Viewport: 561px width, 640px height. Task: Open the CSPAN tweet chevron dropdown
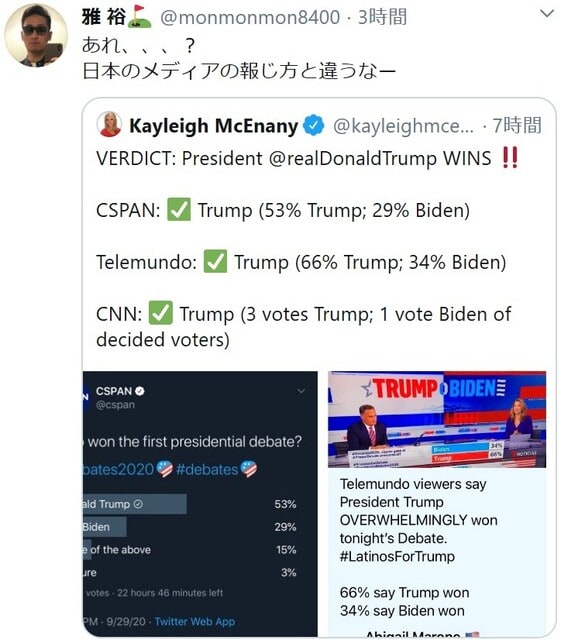coord(301,391)
